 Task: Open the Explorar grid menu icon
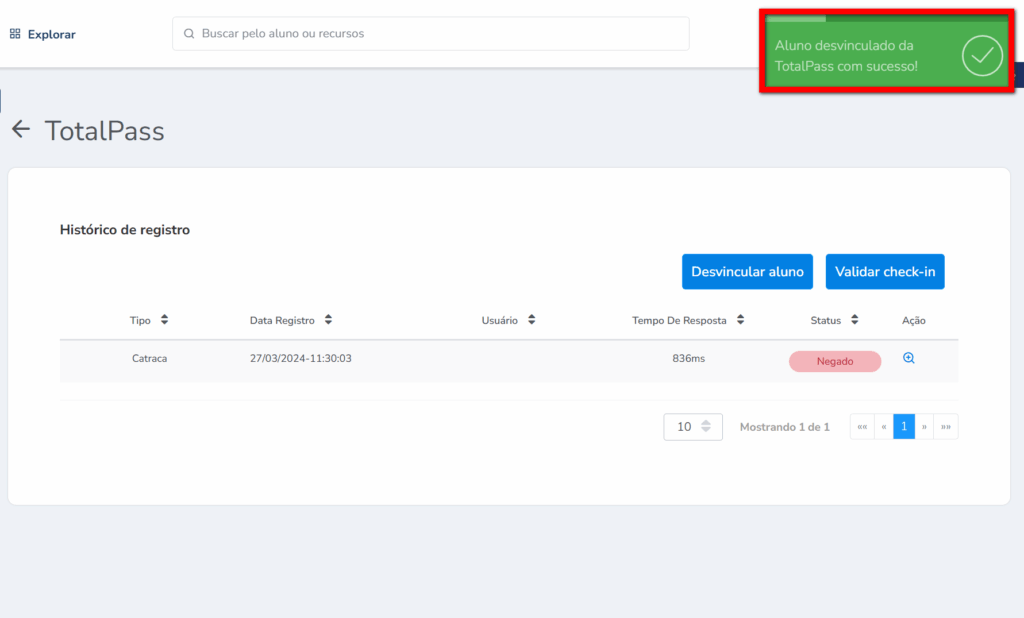tap(15, 34)
